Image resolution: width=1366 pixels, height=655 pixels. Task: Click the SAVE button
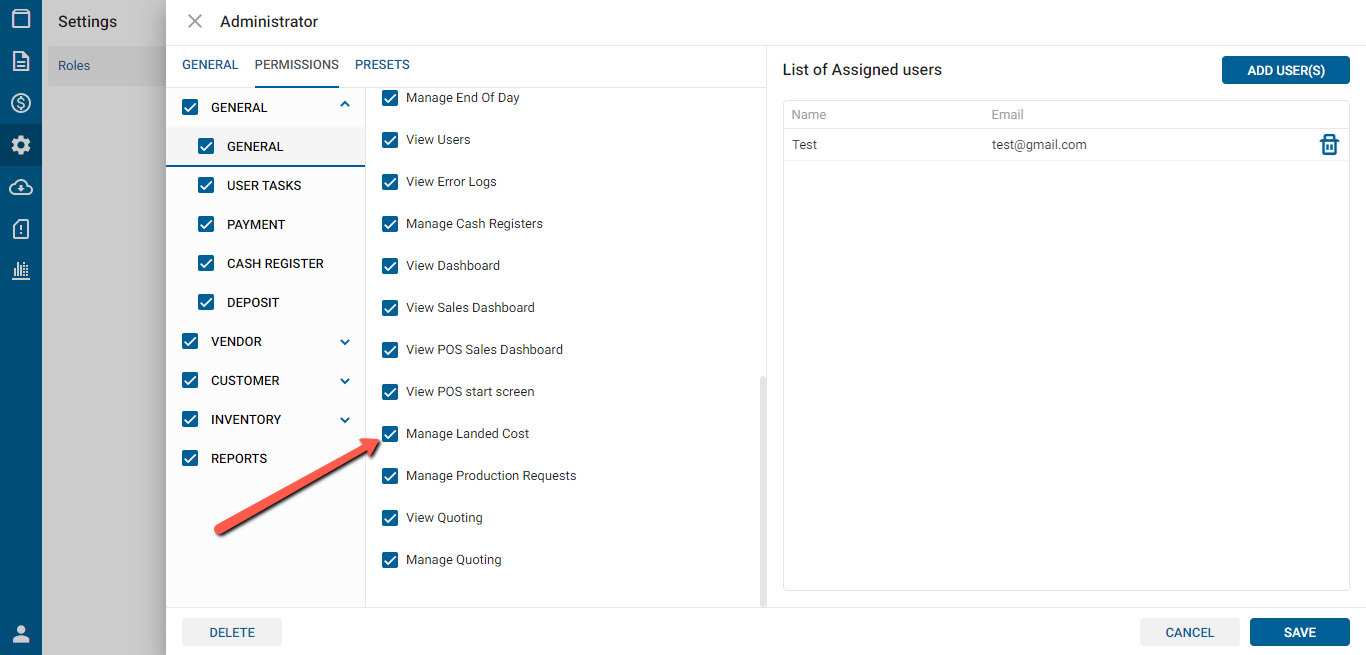click(x=1299, y=632)
